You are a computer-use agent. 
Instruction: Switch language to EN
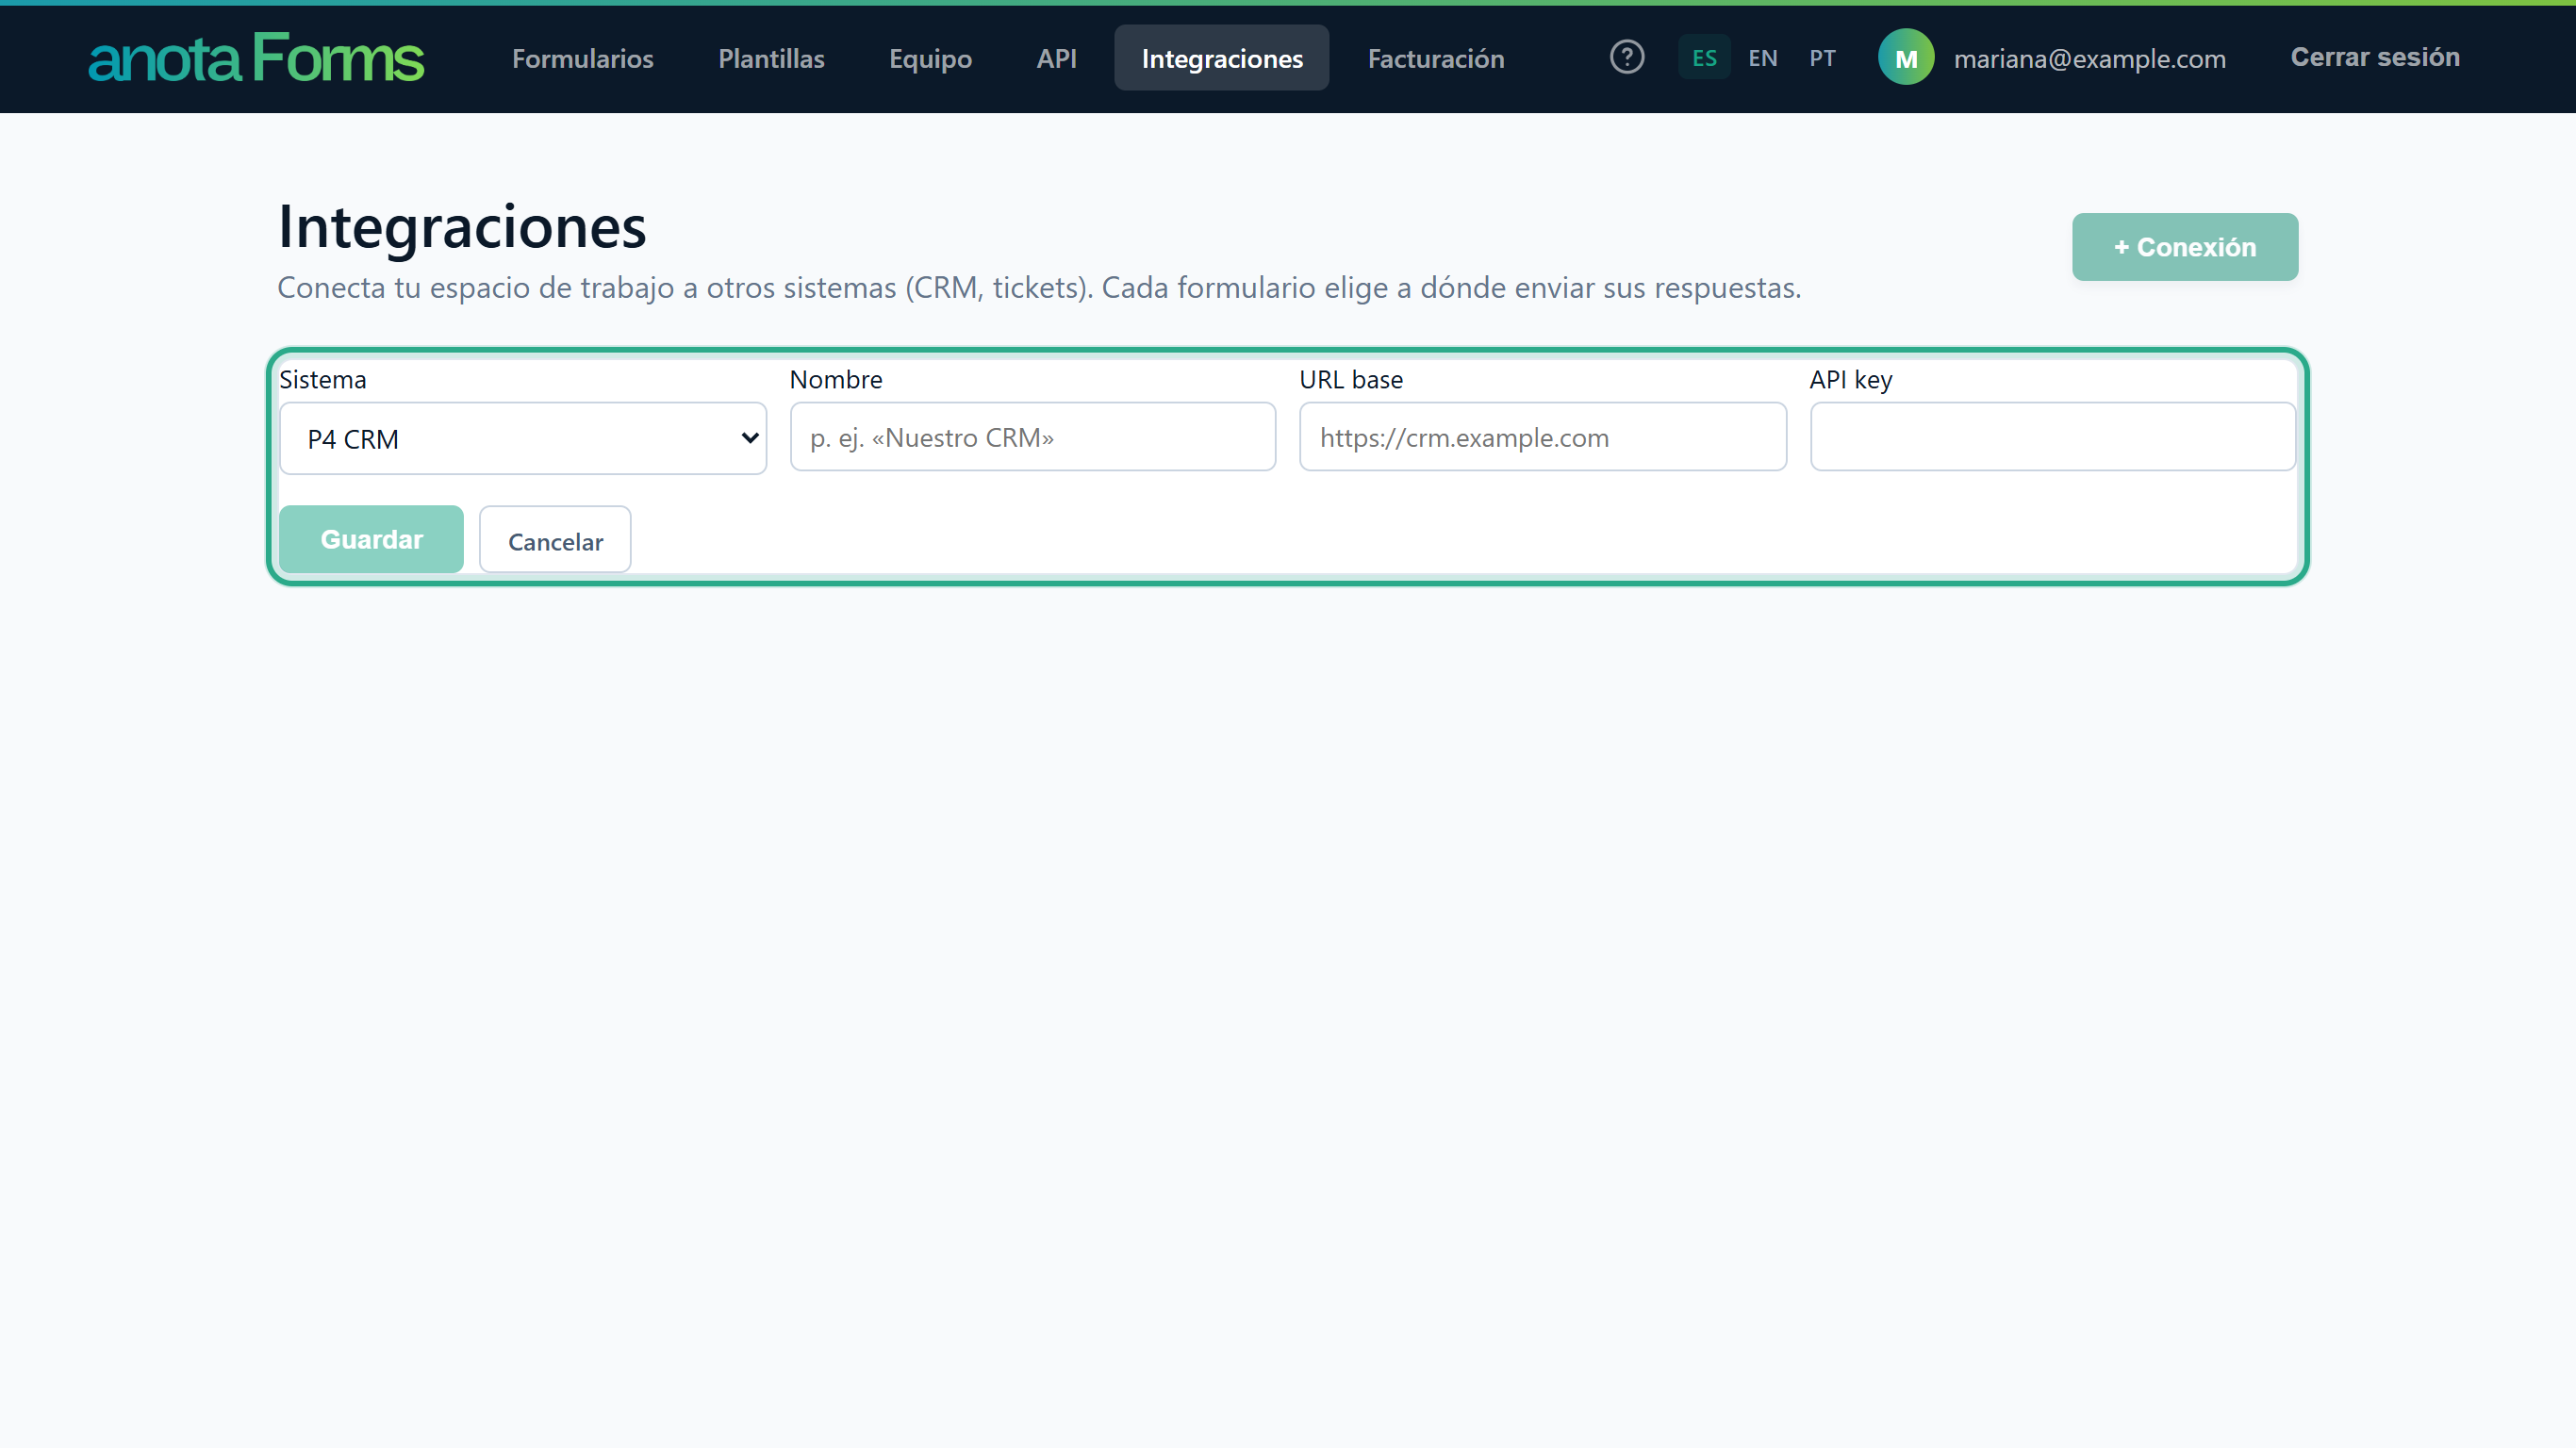click(1762, 58)
